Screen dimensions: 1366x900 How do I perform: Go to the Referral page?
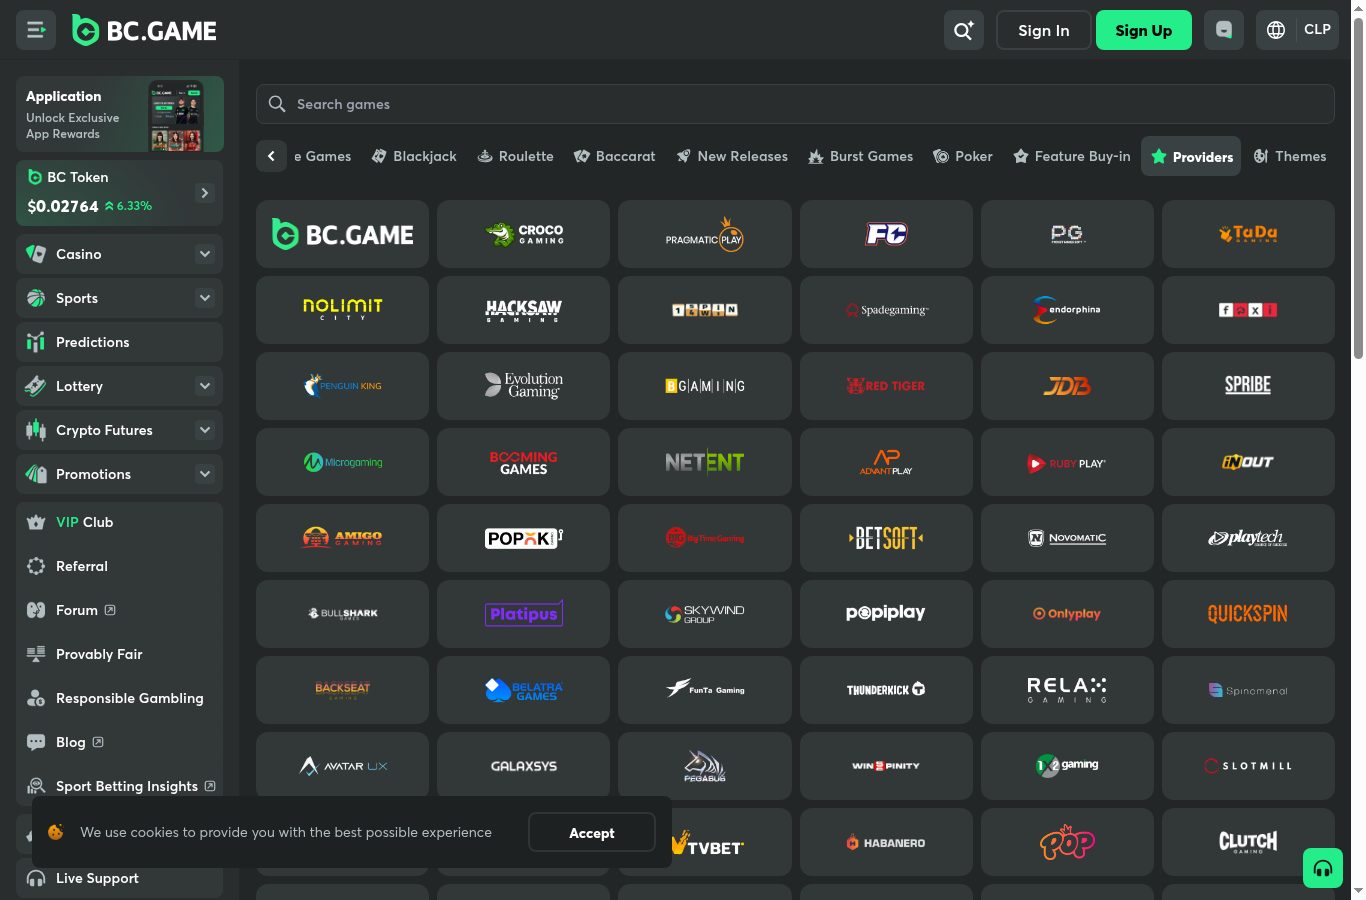119,566
